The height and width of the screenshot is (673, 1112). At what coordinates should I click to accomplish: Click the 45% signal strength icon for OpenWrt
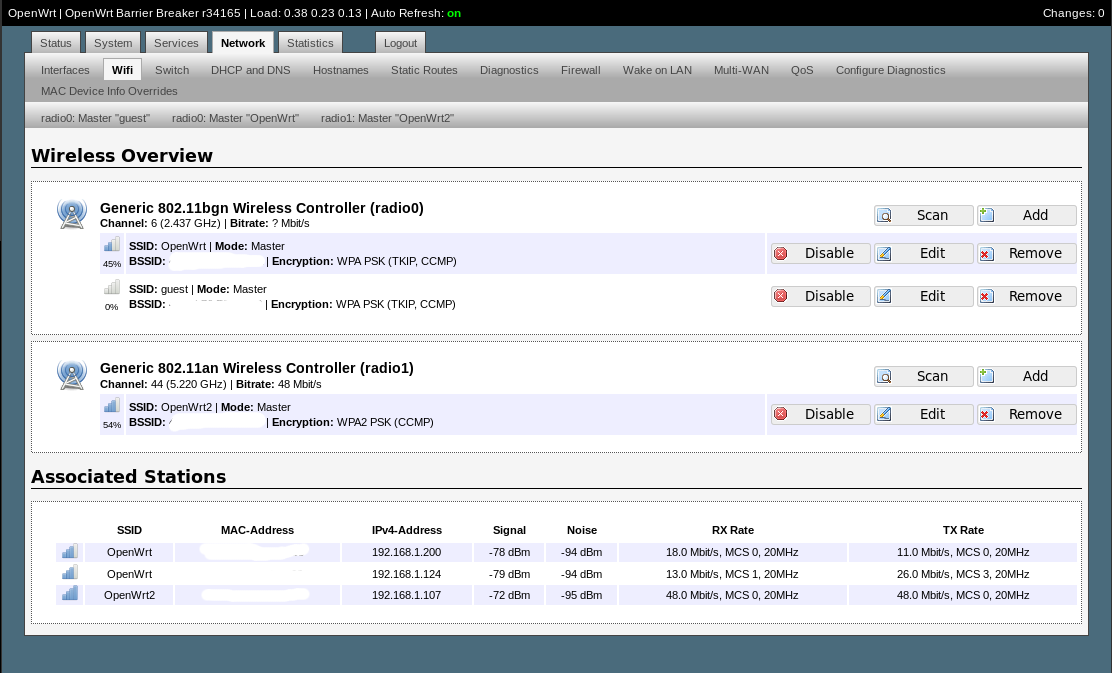[111, 244]
